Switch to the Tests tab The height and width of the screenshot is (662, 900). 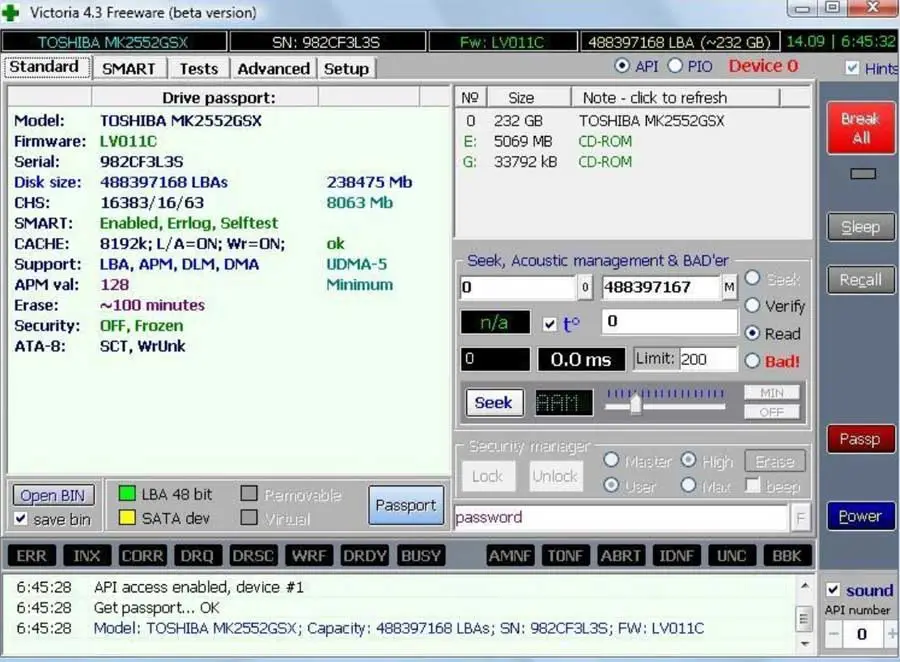[199, 68]
